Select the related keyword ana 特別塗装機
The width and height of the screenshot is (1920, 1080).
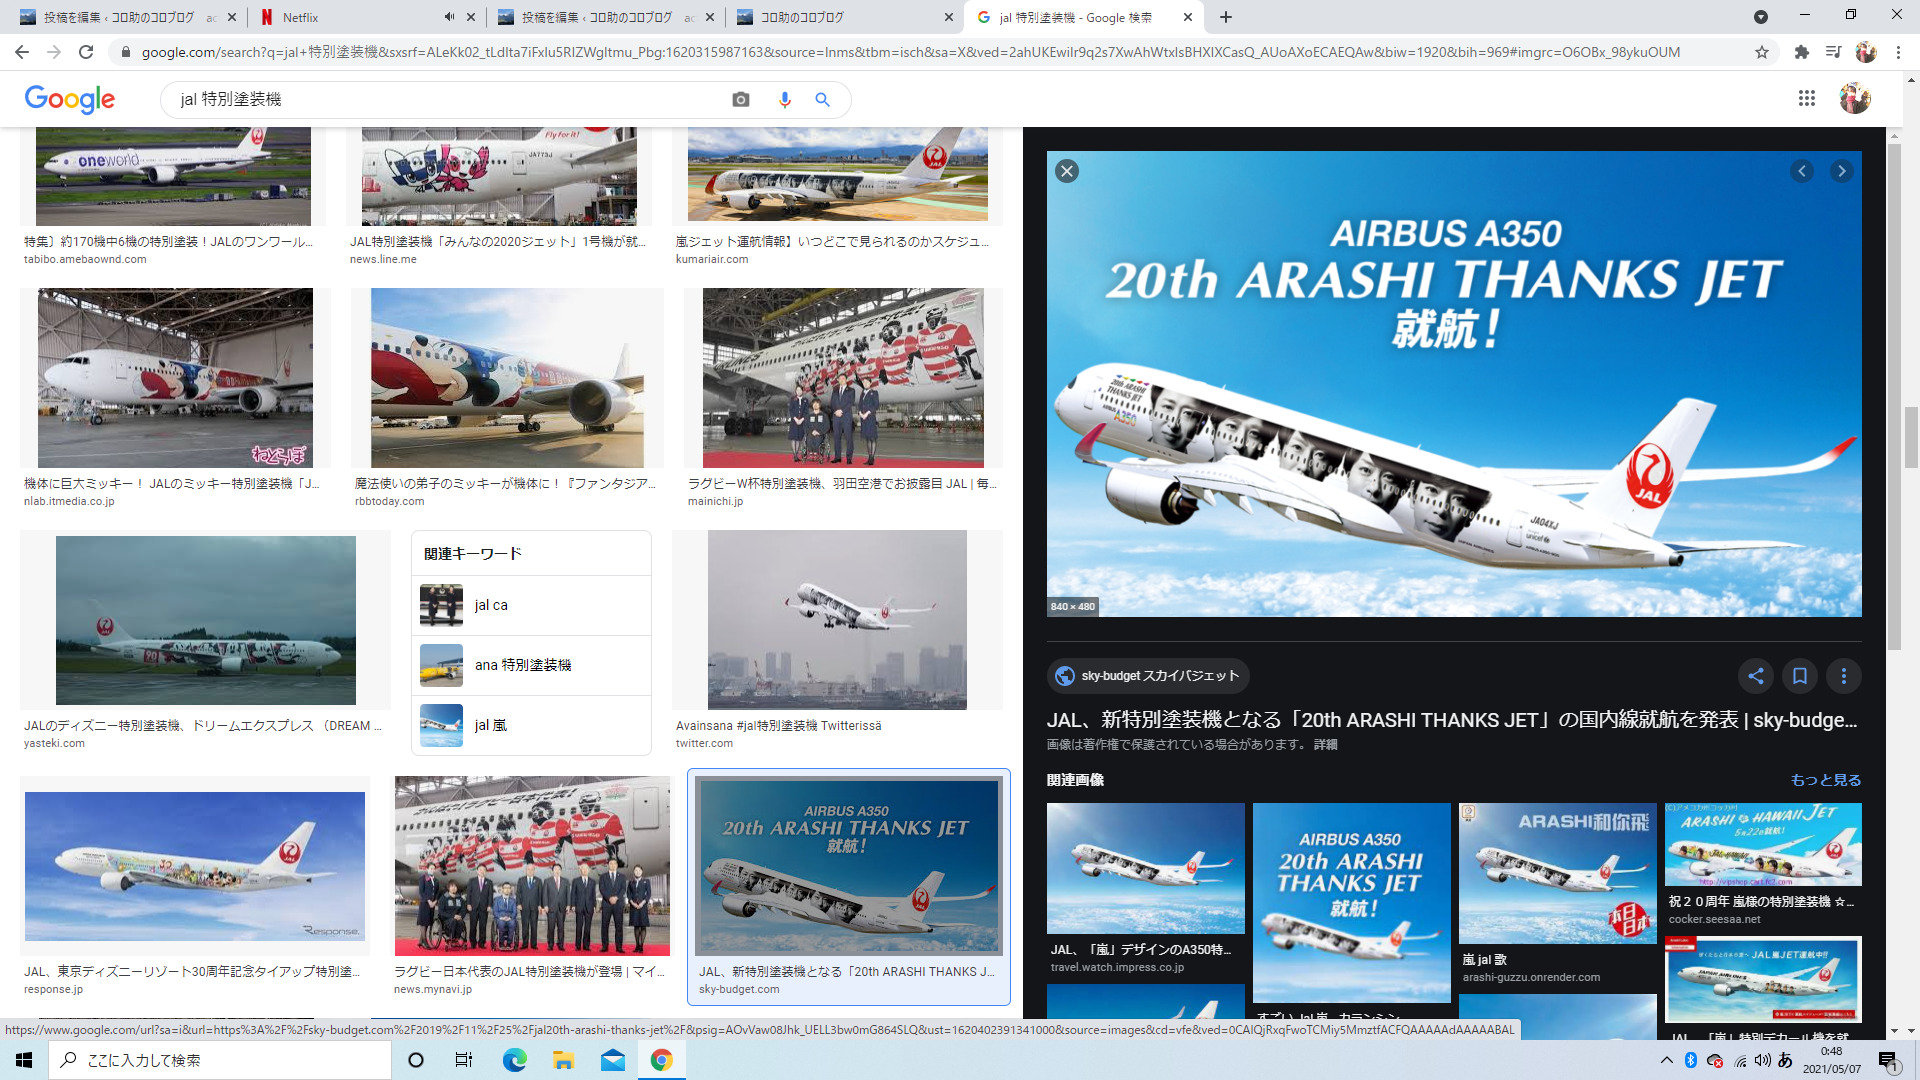point(531,665)
